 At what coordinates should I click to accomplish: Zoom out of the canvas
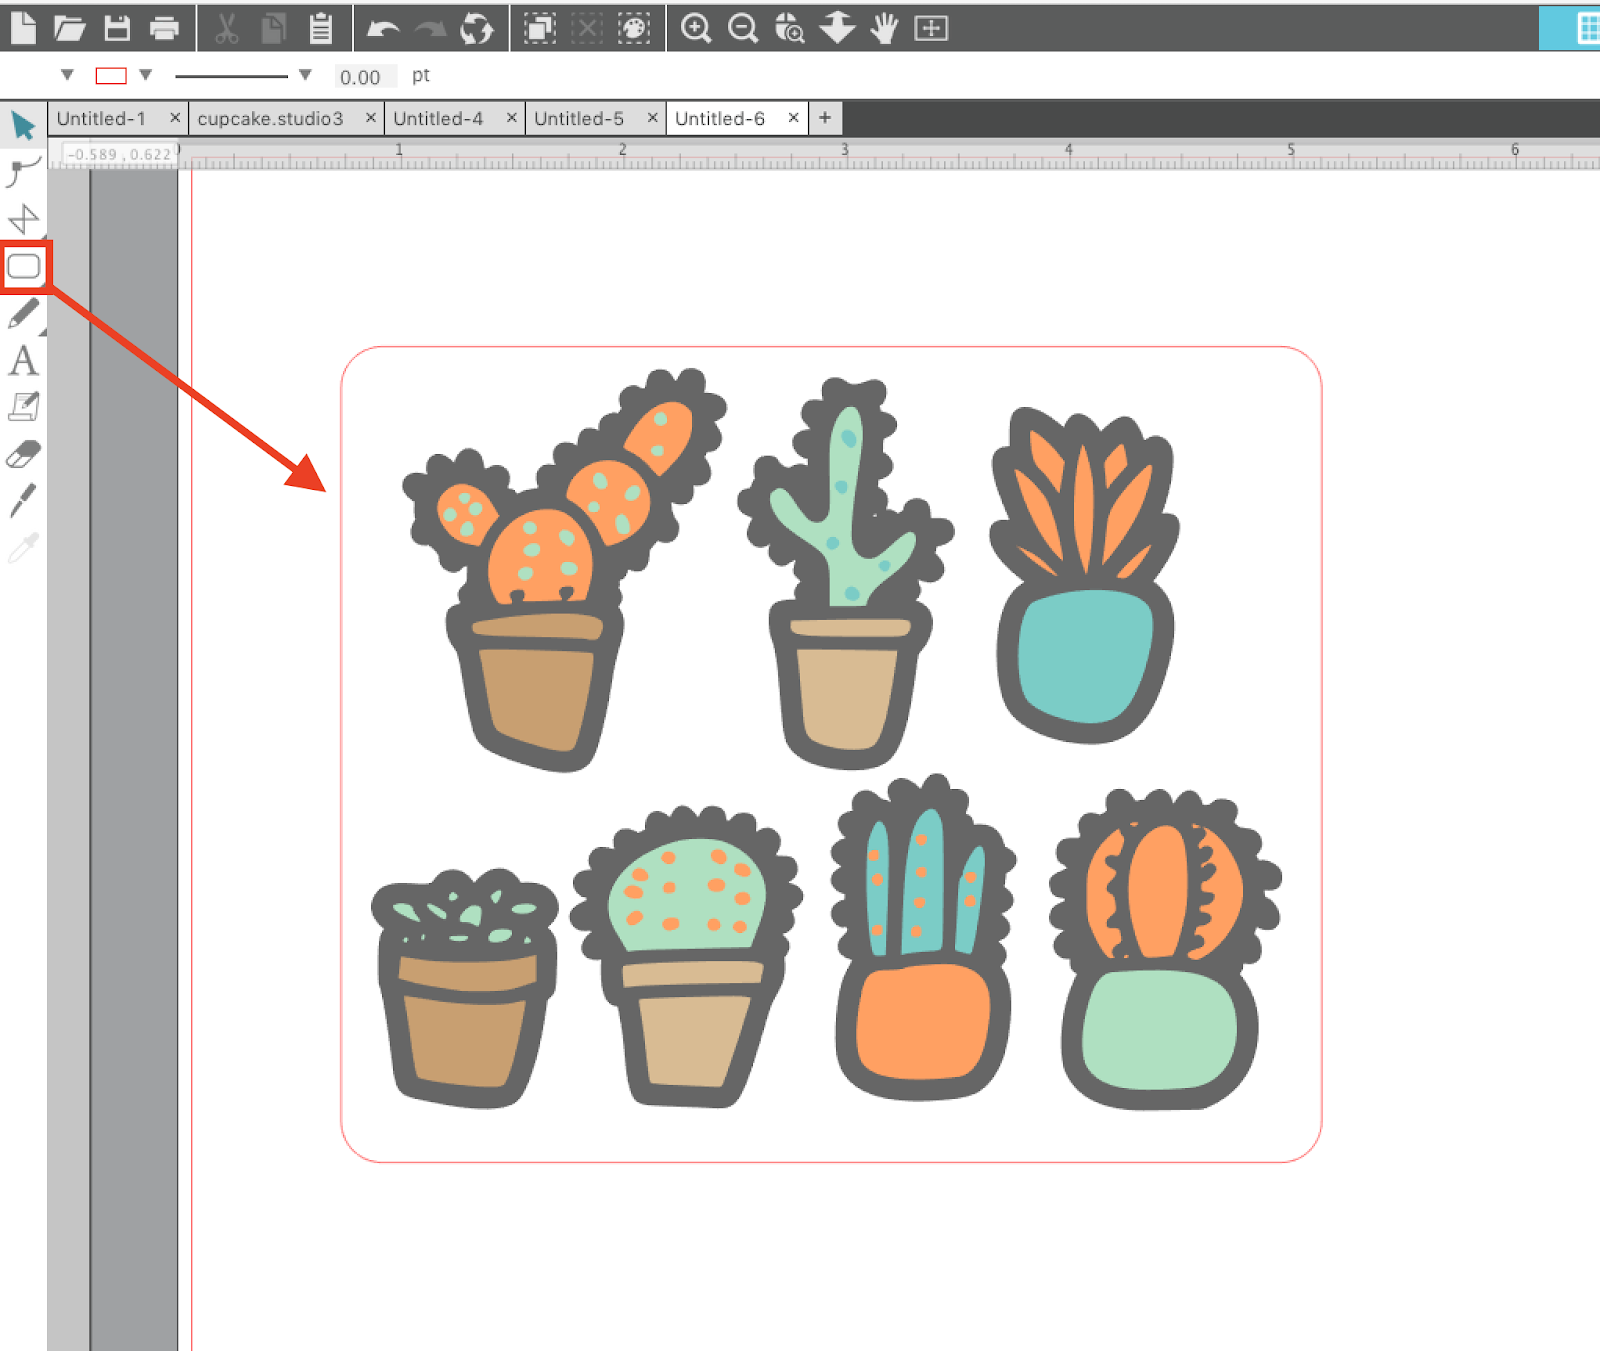743,28
